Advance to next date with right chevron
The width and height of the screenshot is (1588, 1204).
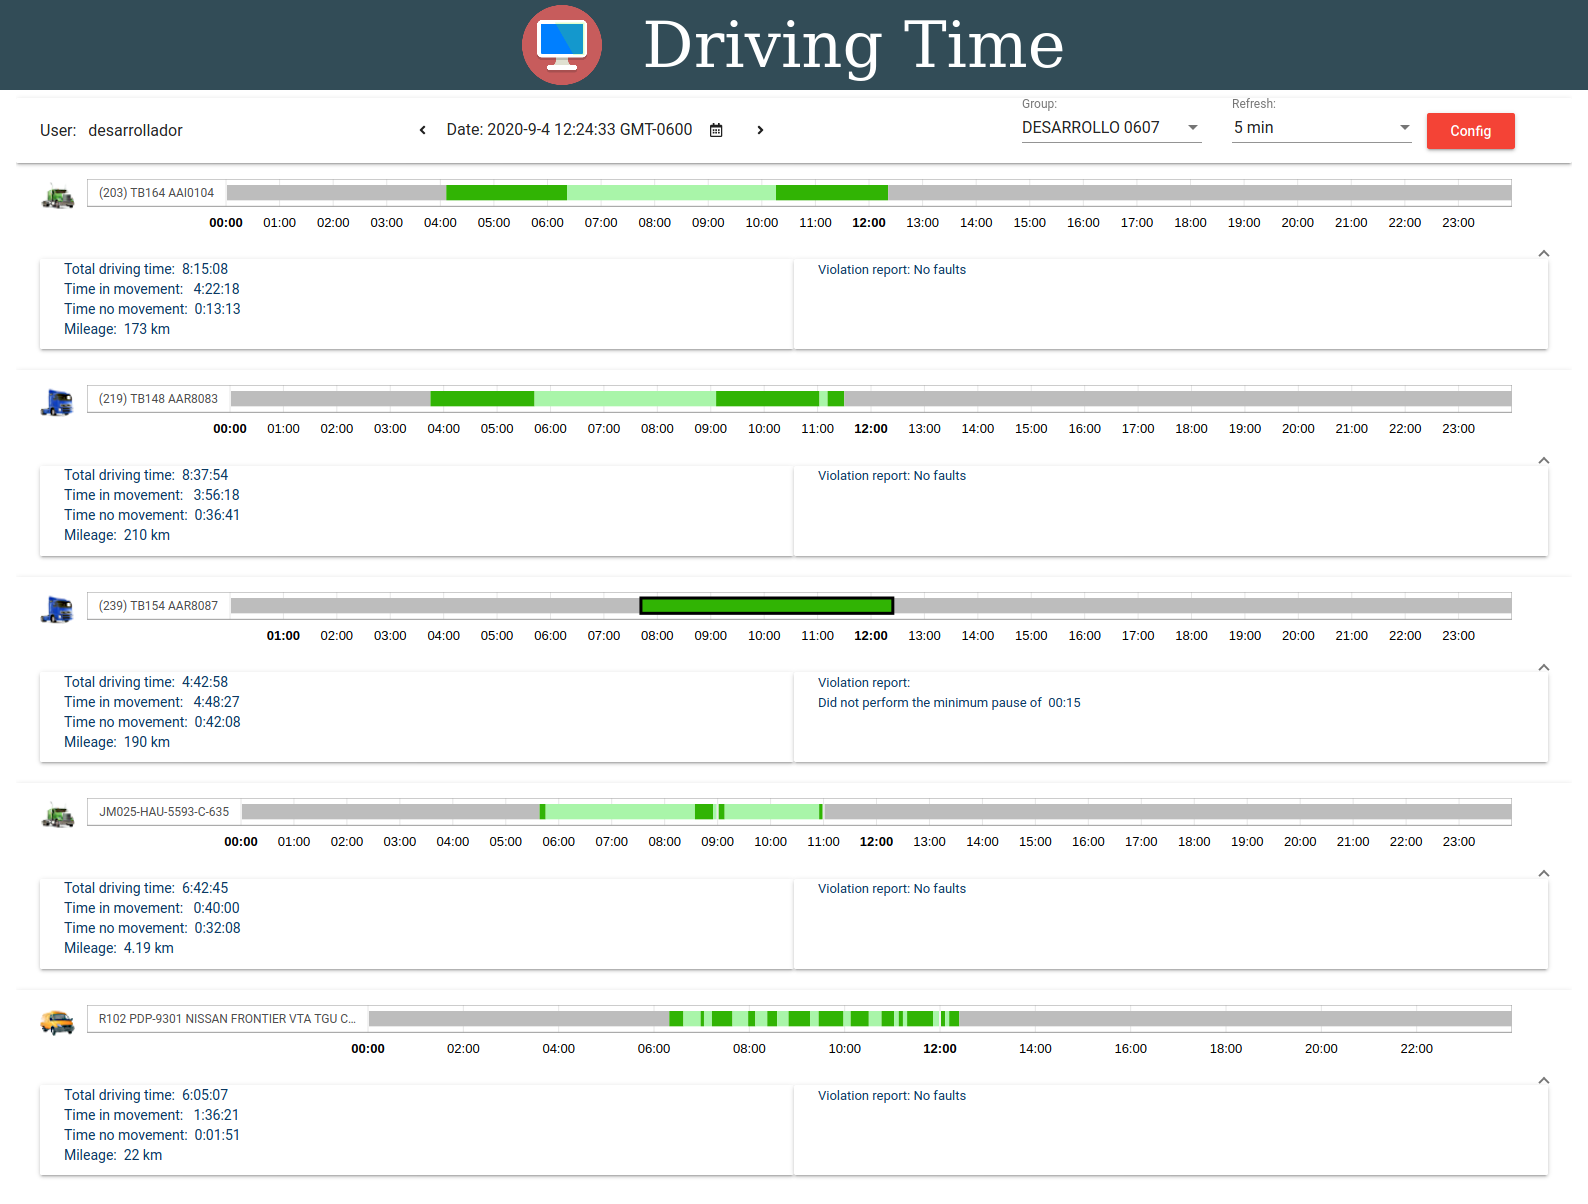click(760, 130)
